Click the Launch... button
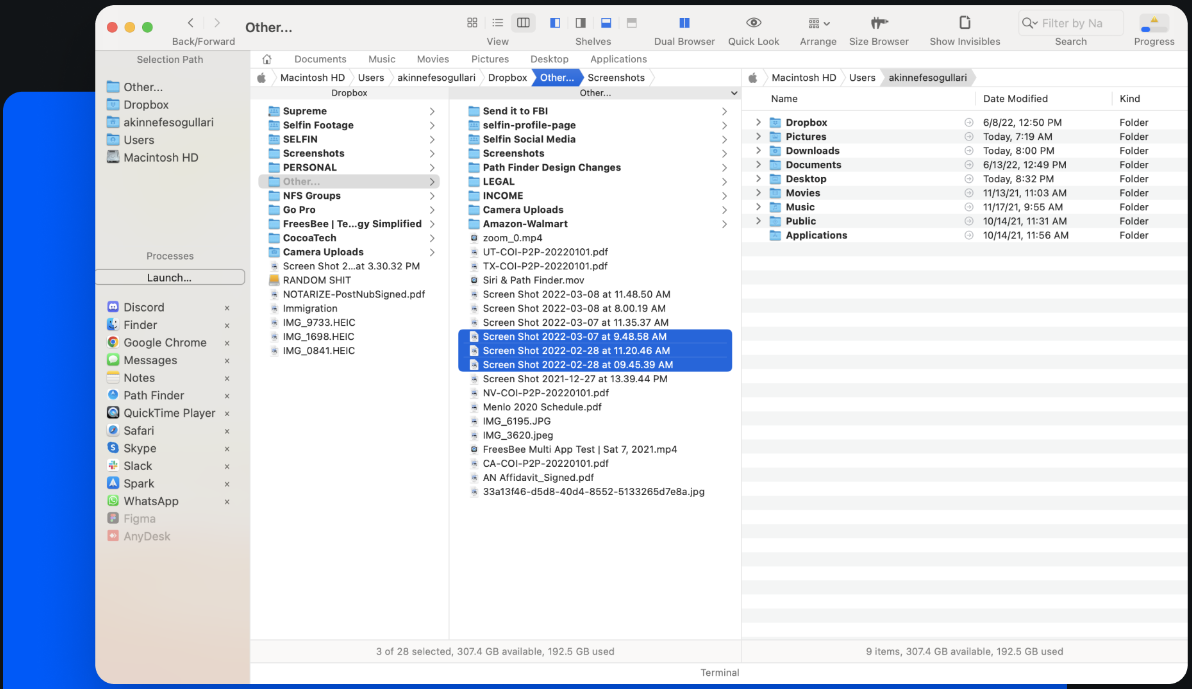The height and width of the screenshot is (689, 1192). (170, 278)
